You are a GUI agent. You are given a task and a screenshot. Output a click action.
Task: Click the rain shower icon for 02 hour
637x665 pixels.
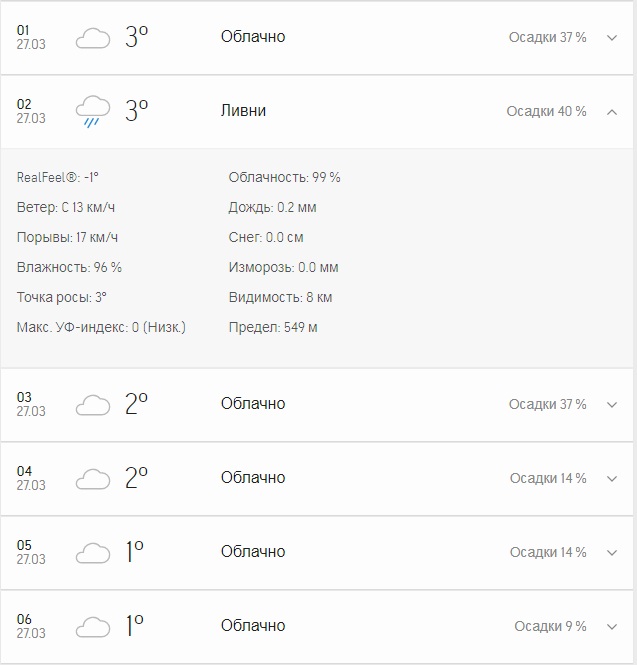(x=93, y=112)
